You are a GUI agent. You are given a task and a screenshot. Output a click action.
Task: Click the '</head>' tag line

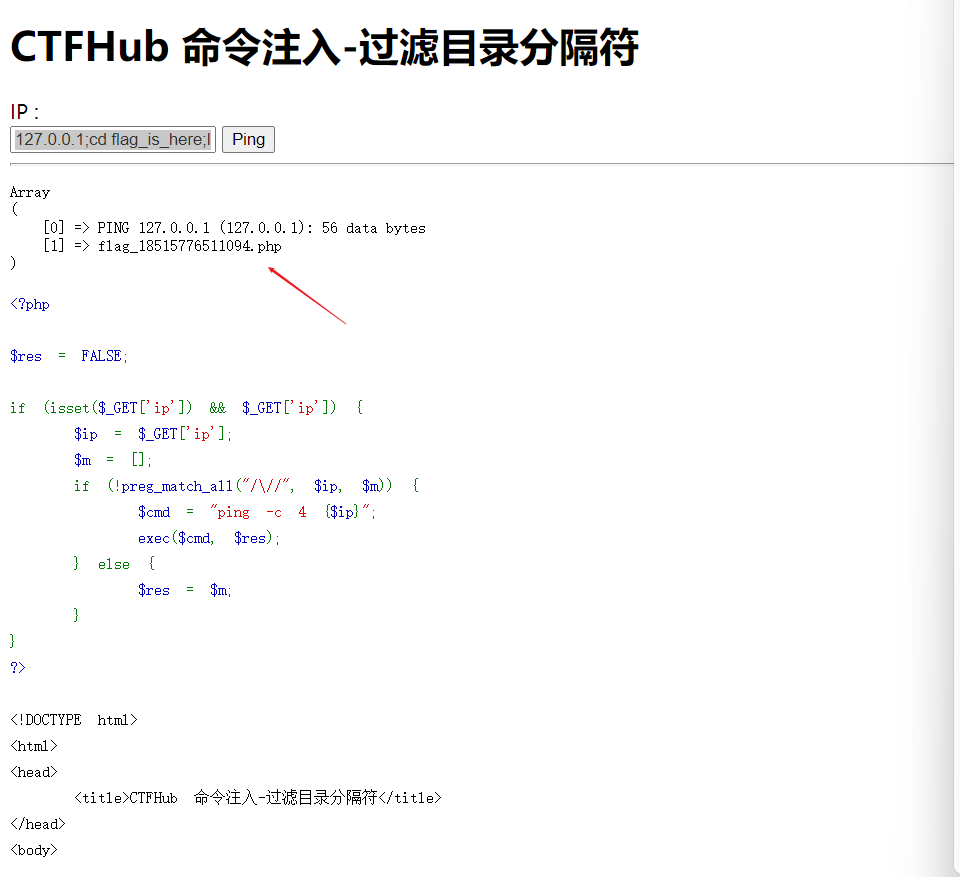pyautogui.click(x=38, y=824)
